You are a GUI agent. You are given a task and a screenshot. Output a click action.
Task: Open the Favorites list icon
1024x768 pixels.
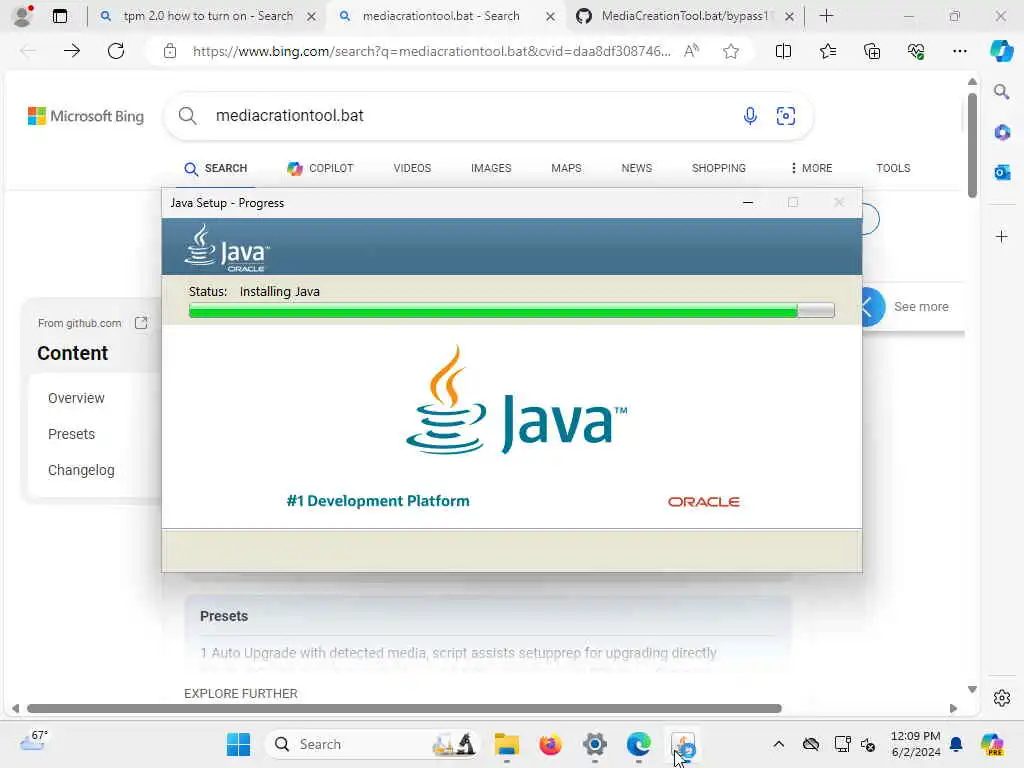827,51
